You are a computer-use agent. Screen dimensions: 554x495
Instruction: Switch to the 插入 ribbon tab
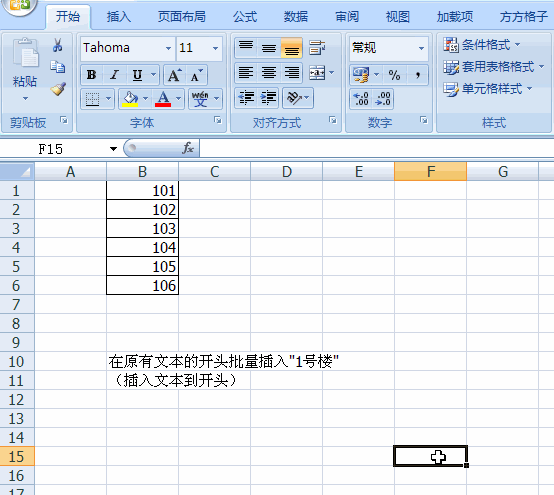coord(119,17)
